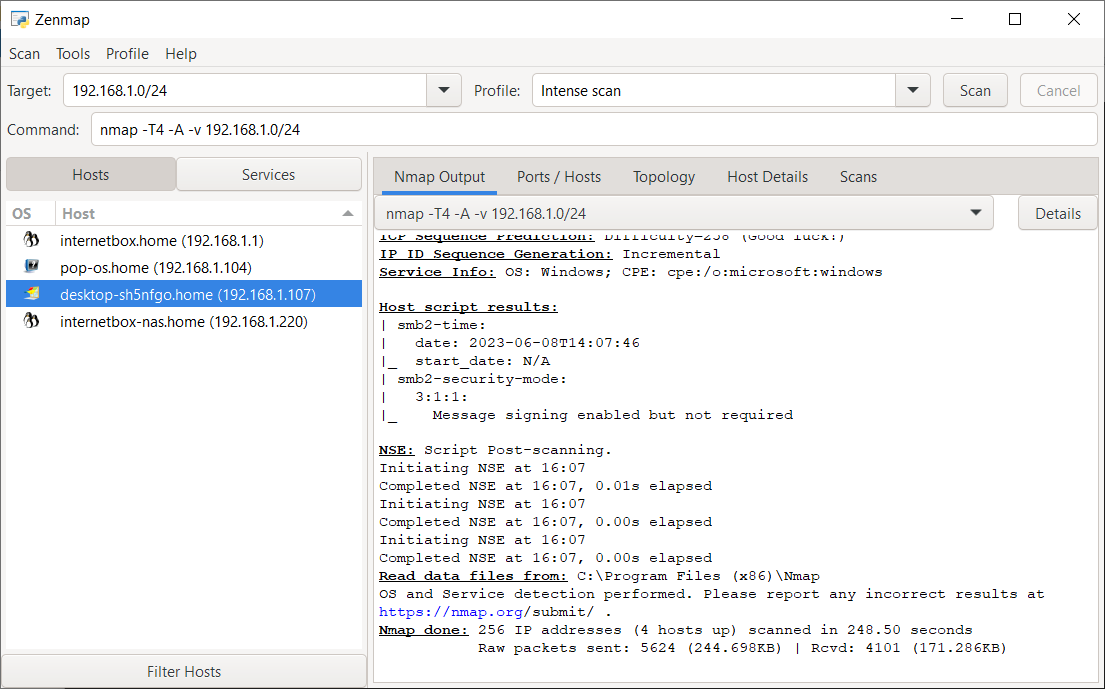The image size is (1105, 689).
Task: Click the OS icon beside pop-os.home
Action: 31,267
